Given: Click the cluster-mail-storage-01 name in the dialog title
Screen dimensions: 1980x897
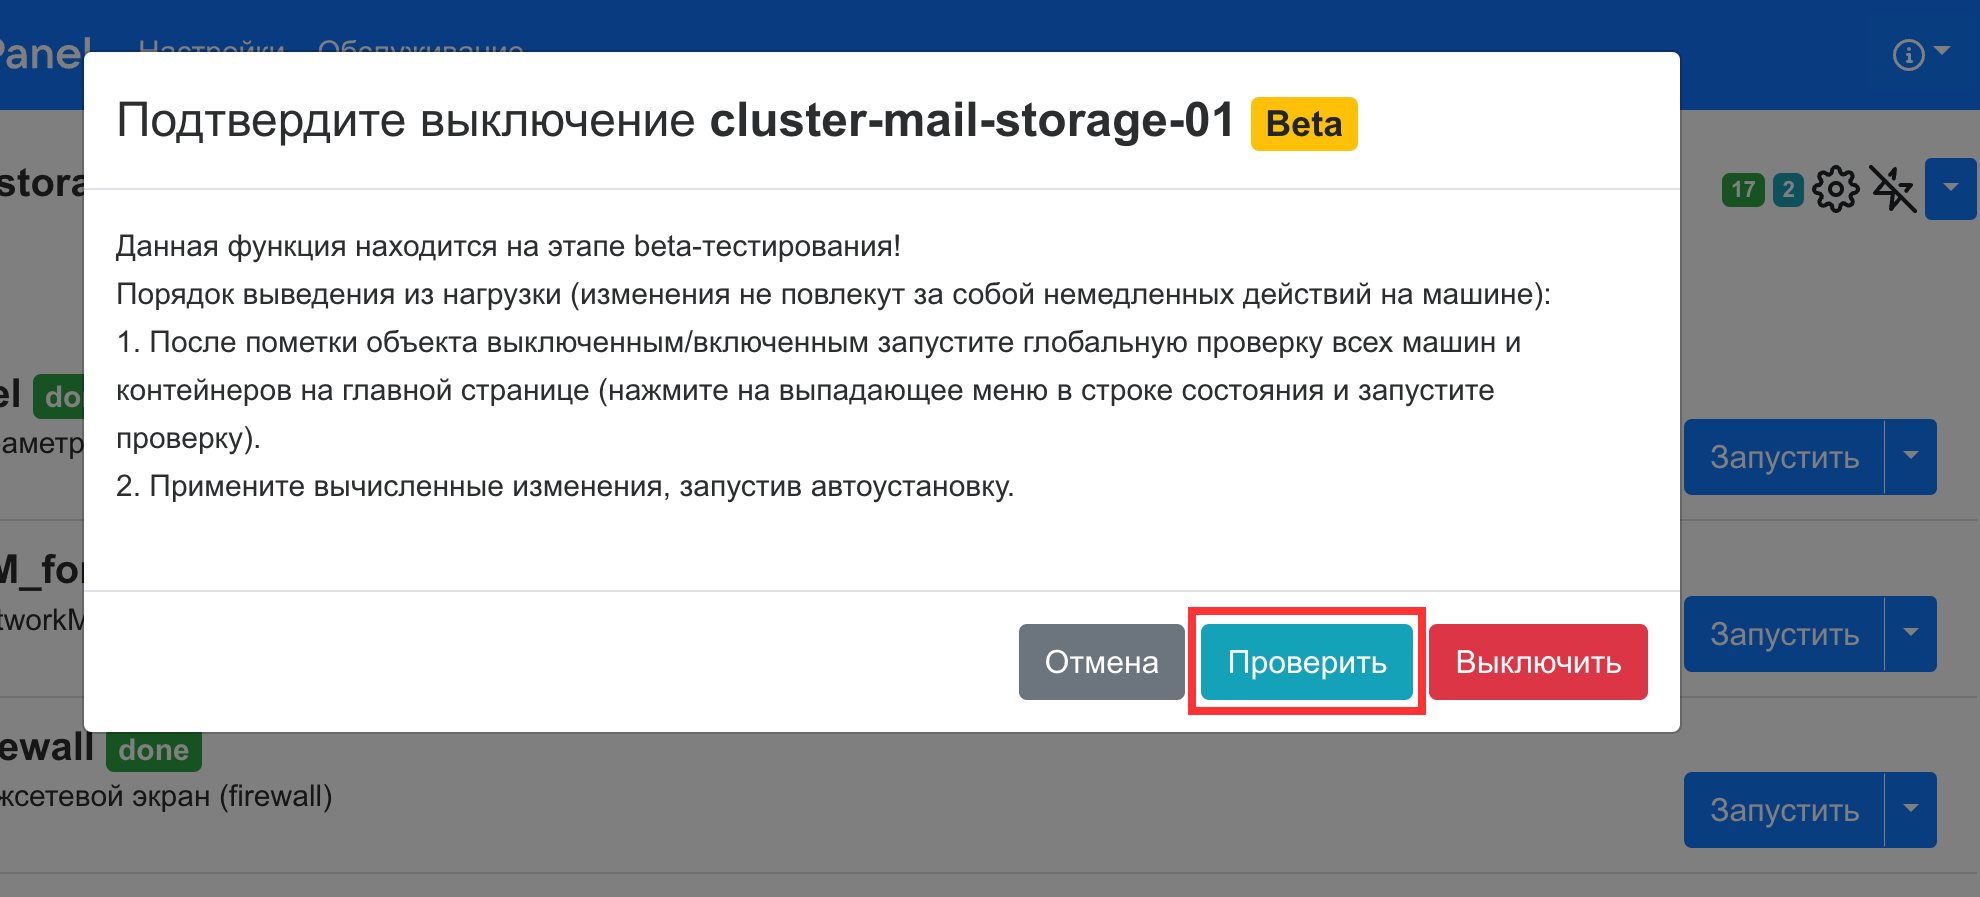Looking at the screenshot, I should [x=972, y=121].
